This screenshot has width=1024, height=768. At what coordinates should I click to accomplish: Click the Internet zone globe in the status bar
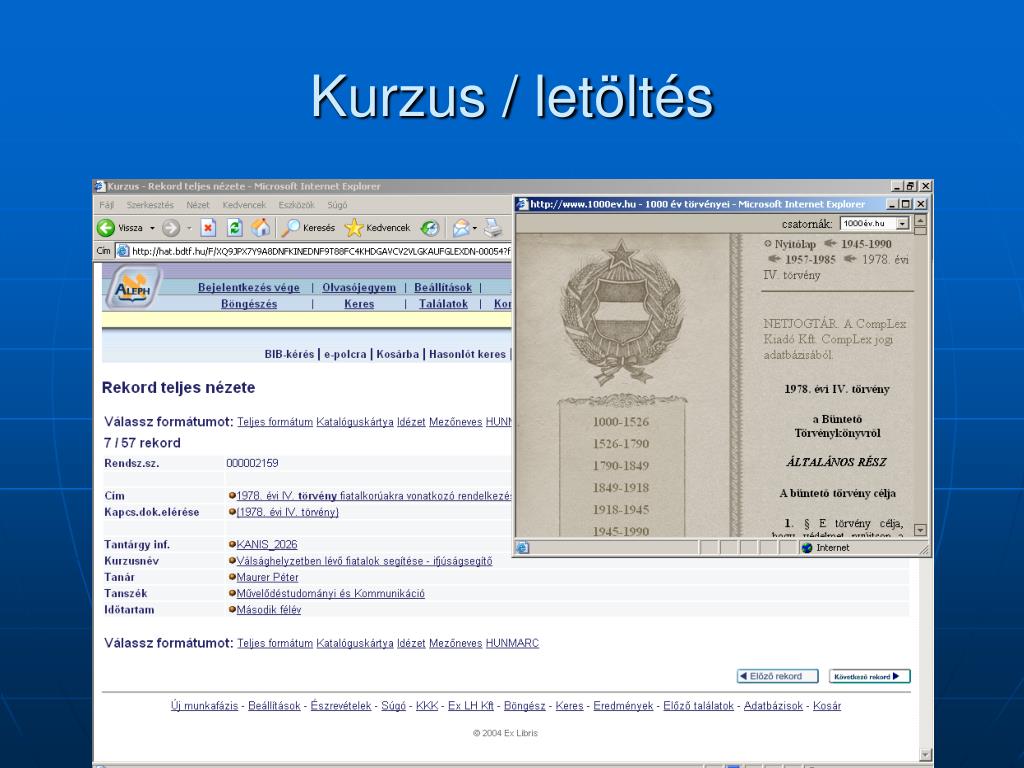pos(807,548)
